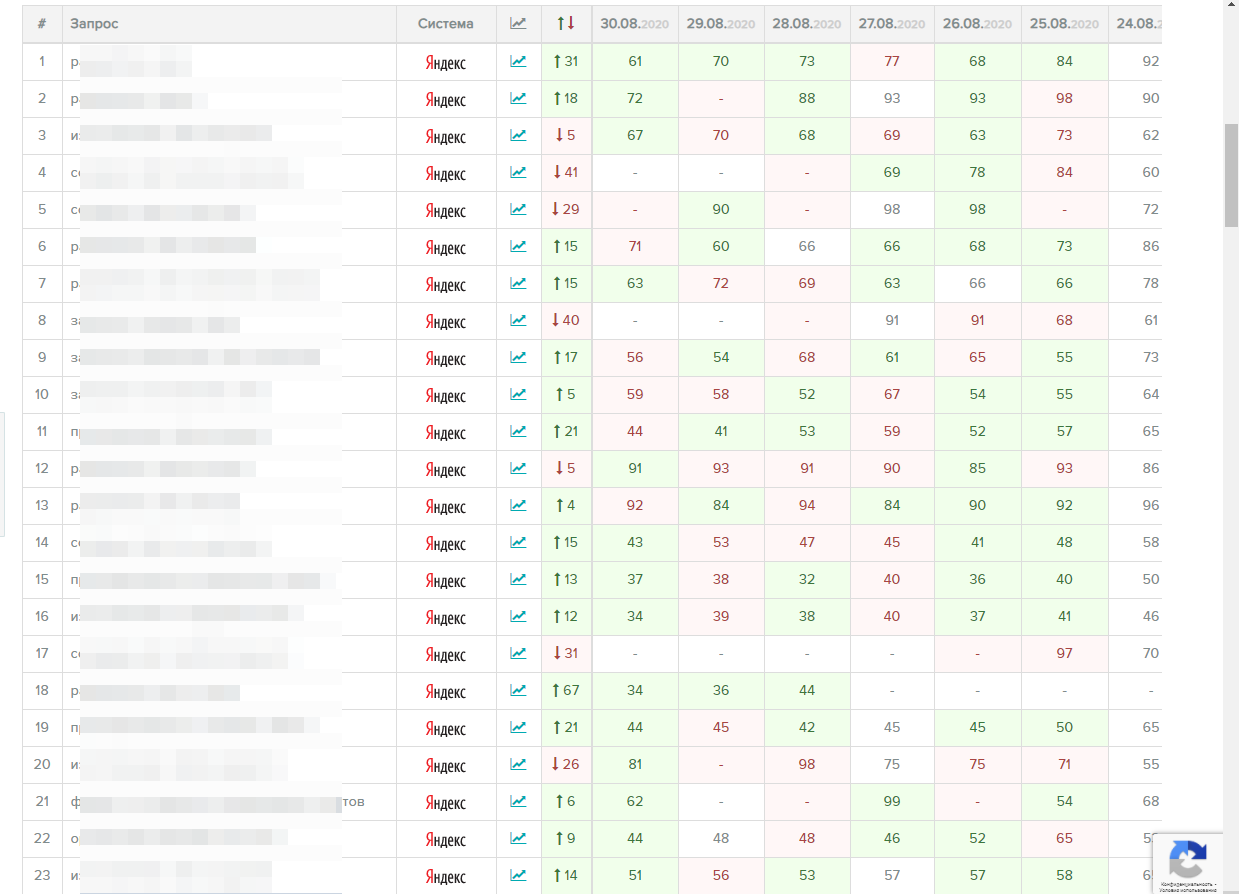Open the chart icon in row 9
1239x894 pixels.
point(518,357)
